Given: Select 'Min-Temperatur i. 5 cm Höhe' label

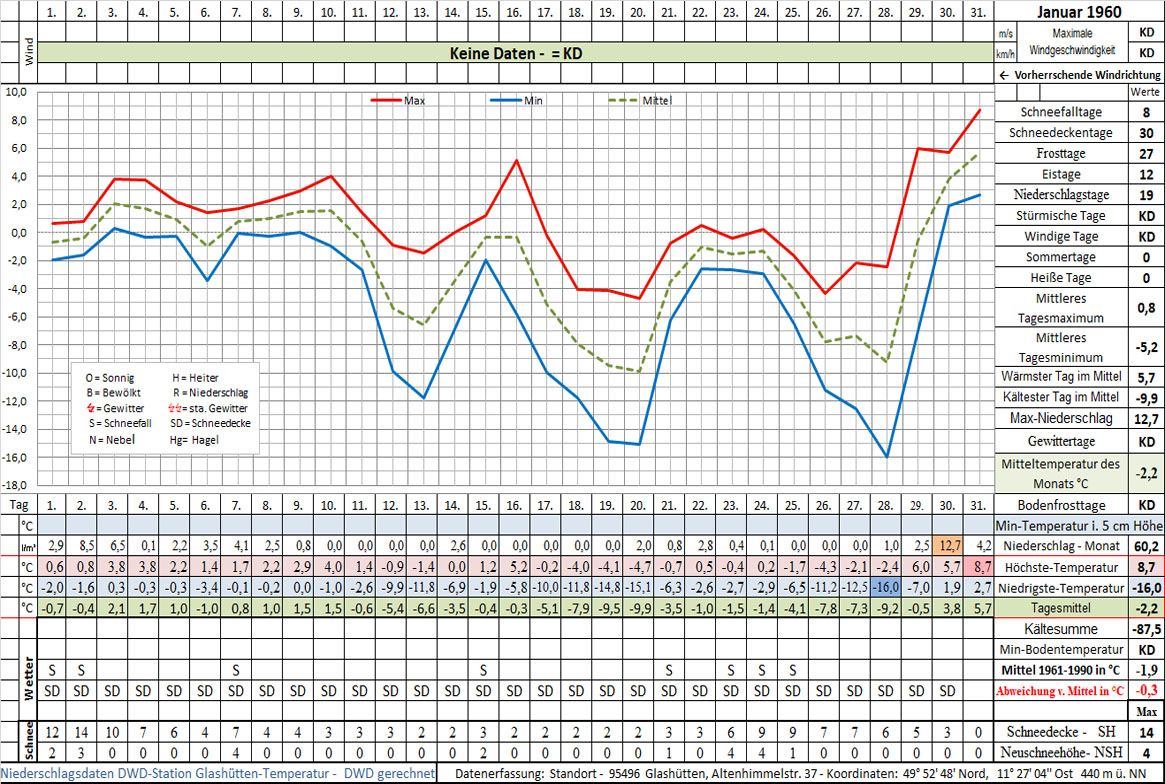Looking at the screenshot, I should click(1079, 525).
